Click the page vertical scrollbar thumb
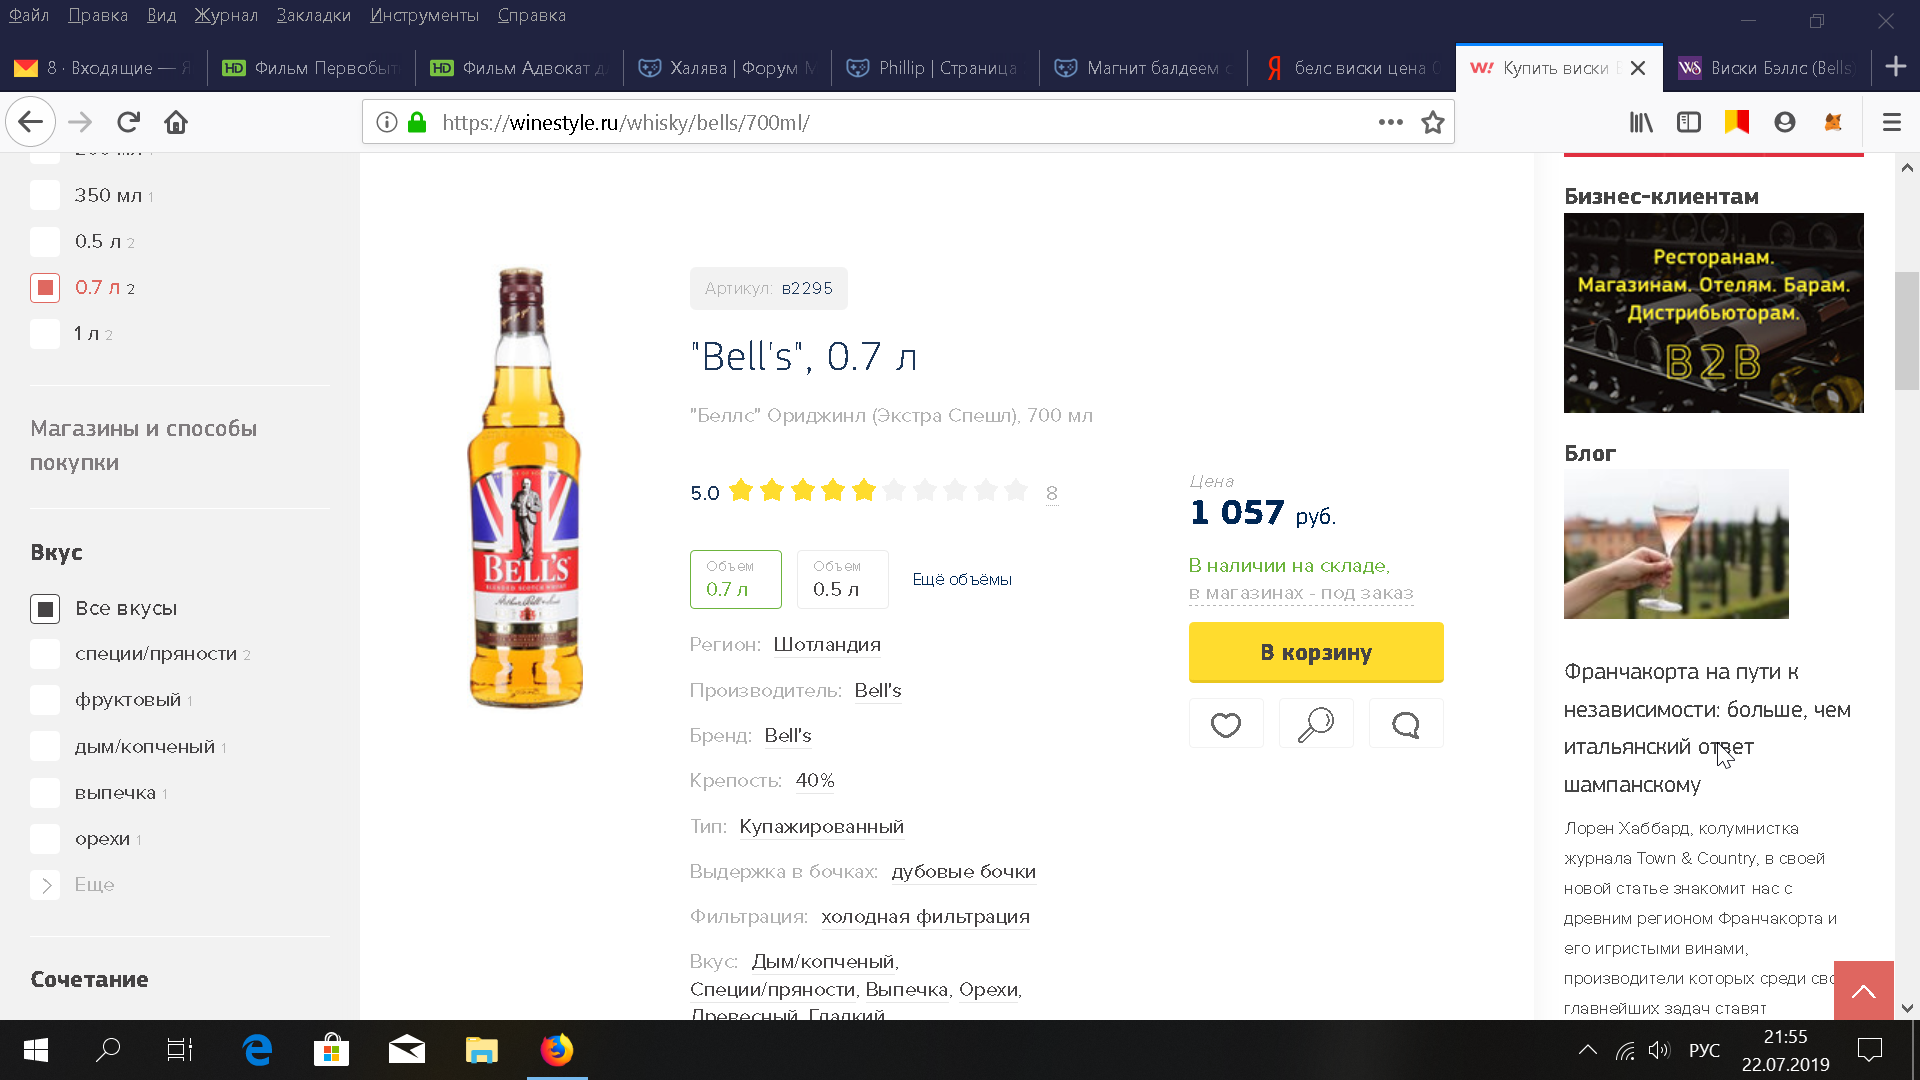This screenshot has width=1920, height=1080. [x=1907, y=331]
